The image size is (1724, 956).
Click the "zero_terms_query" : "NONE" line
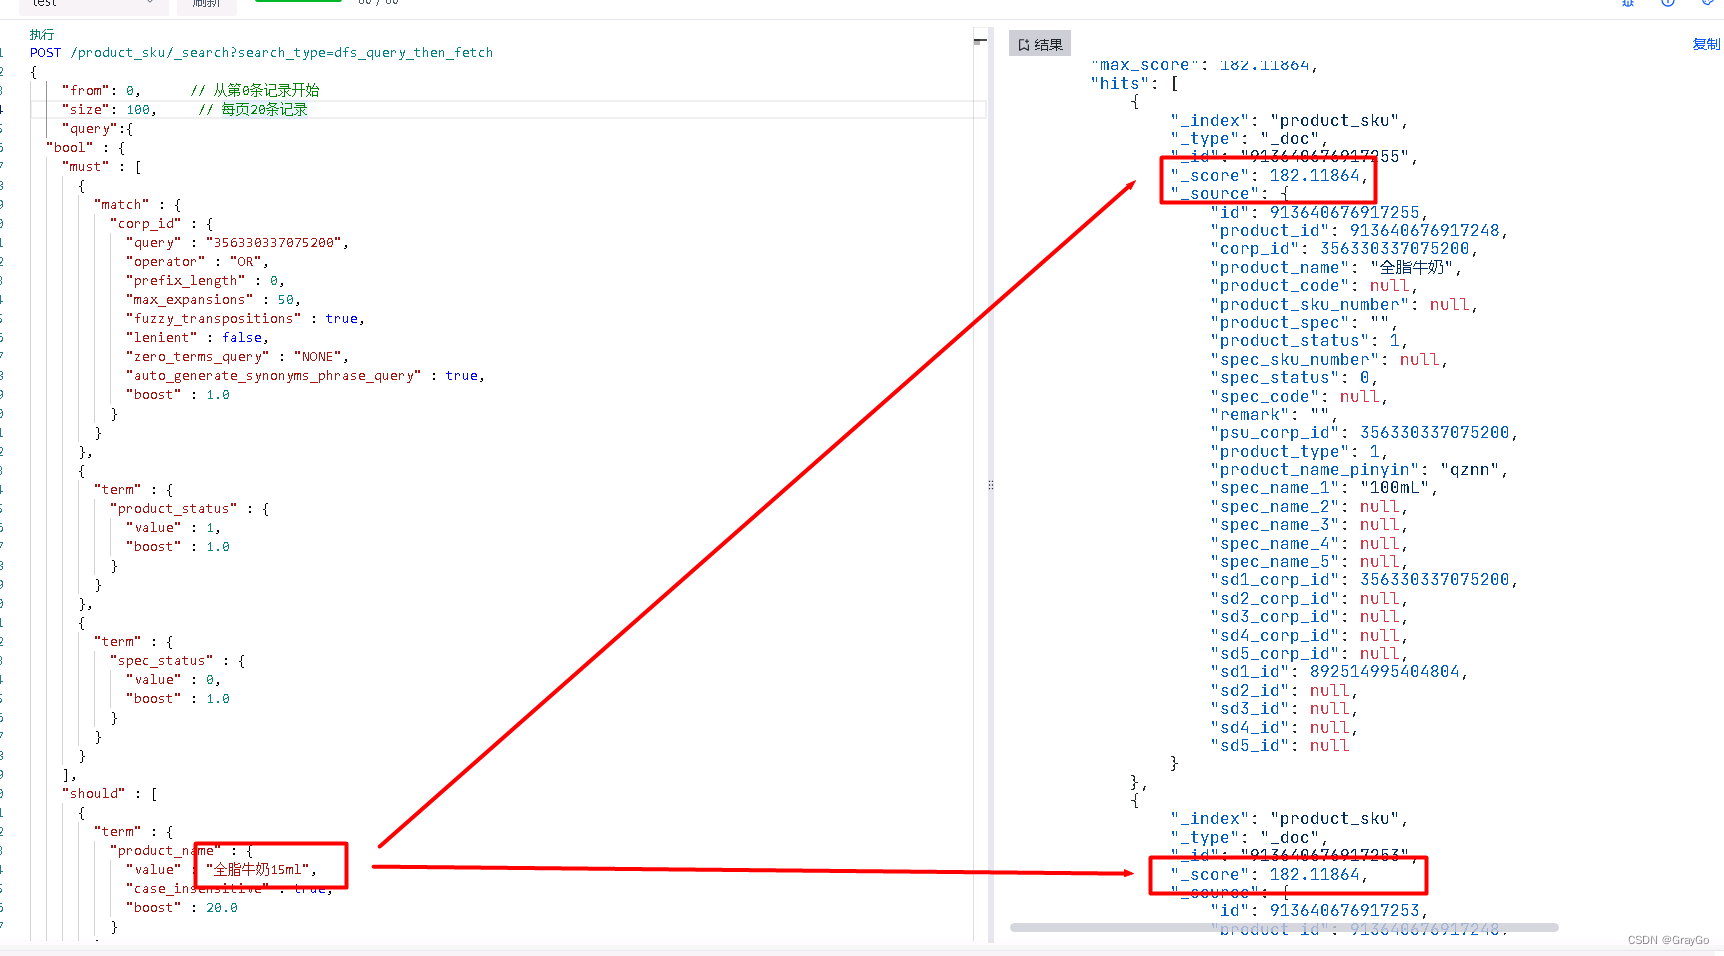coord(237,356)
